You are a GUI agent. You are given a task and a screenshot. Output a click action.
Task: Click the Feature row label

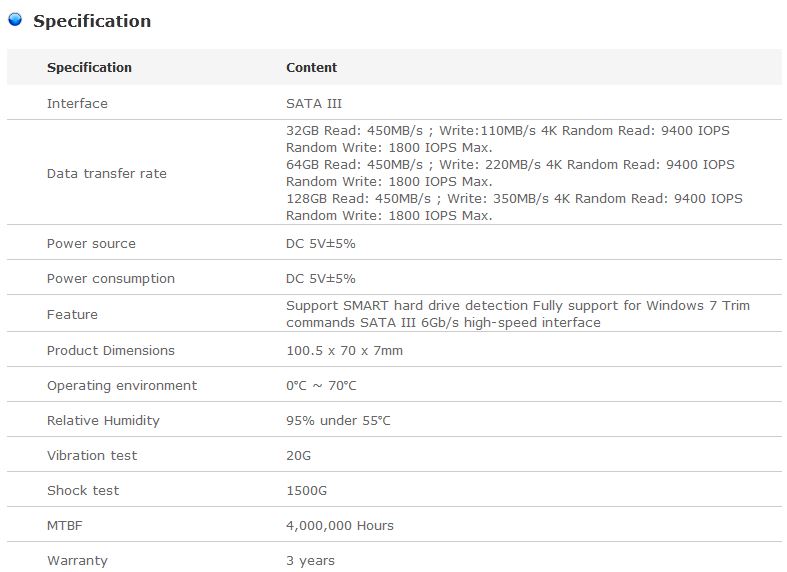coord(72,314)
